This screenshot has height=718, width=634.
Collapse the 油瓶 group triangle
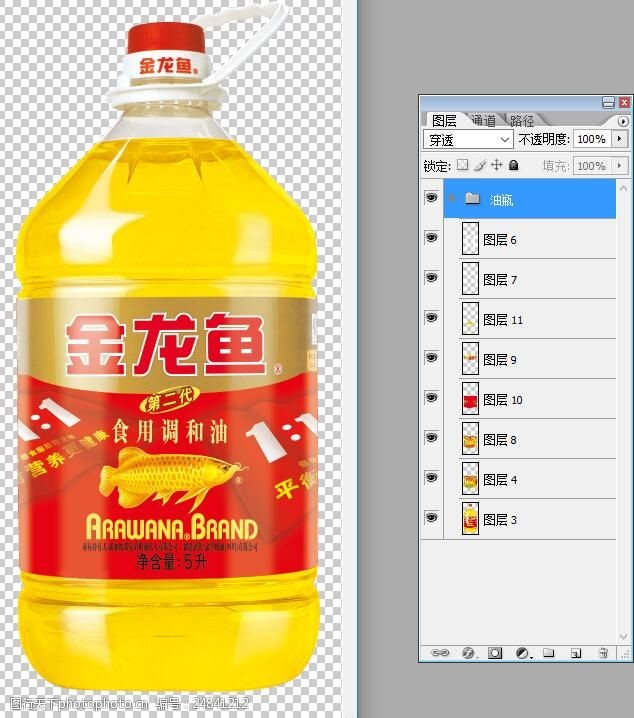(x=452, y=199)
